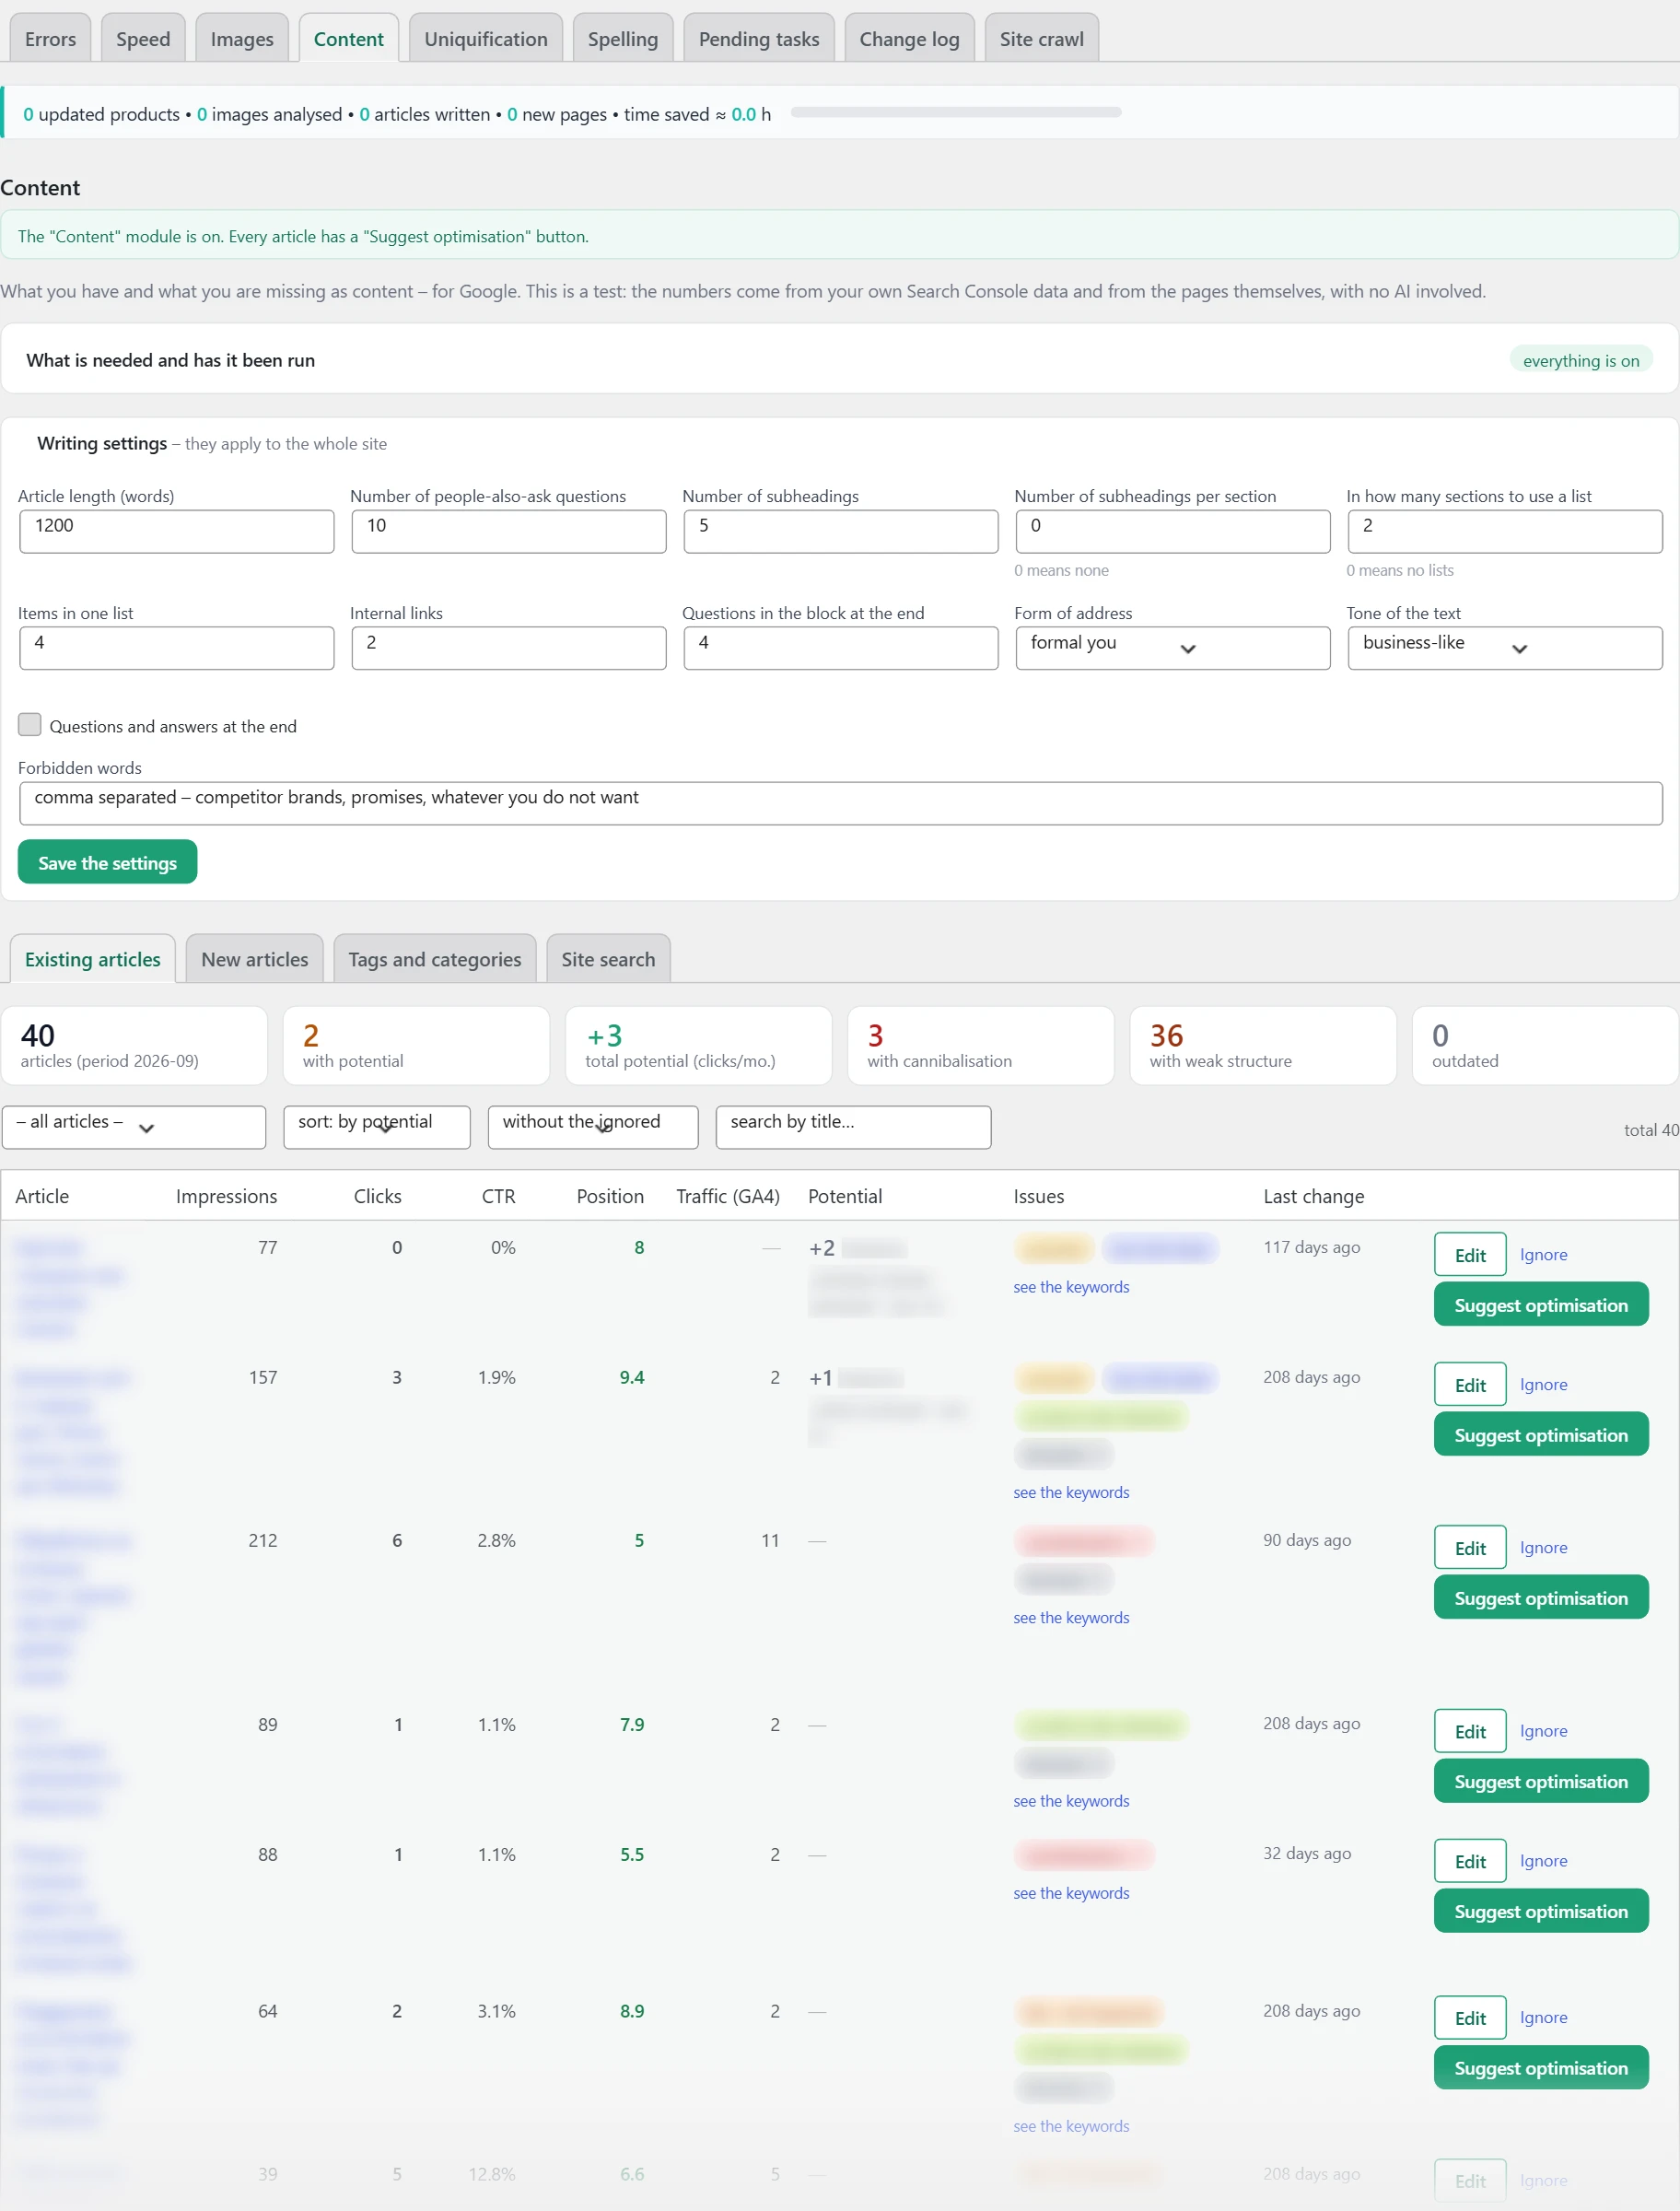This screenshot has height=2211, width=1680.
Task: Click the Potential column header
Action: [x=844, y=1196]
